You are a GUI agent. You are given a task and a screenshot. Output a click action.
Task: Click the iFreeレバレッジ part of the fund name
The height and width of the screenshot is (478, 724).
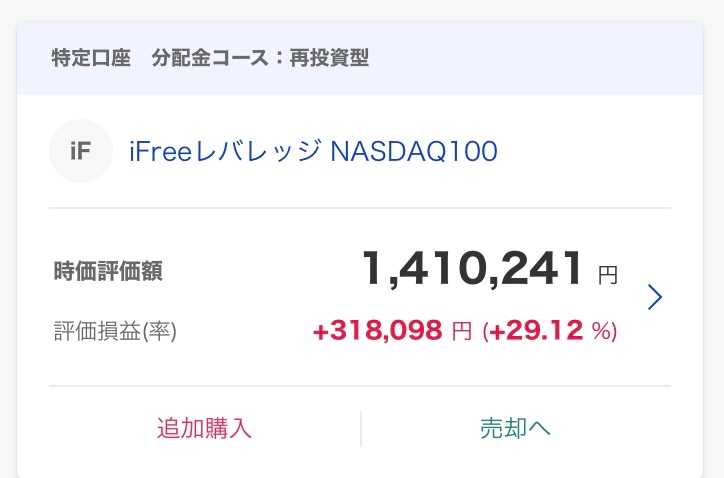225,151
